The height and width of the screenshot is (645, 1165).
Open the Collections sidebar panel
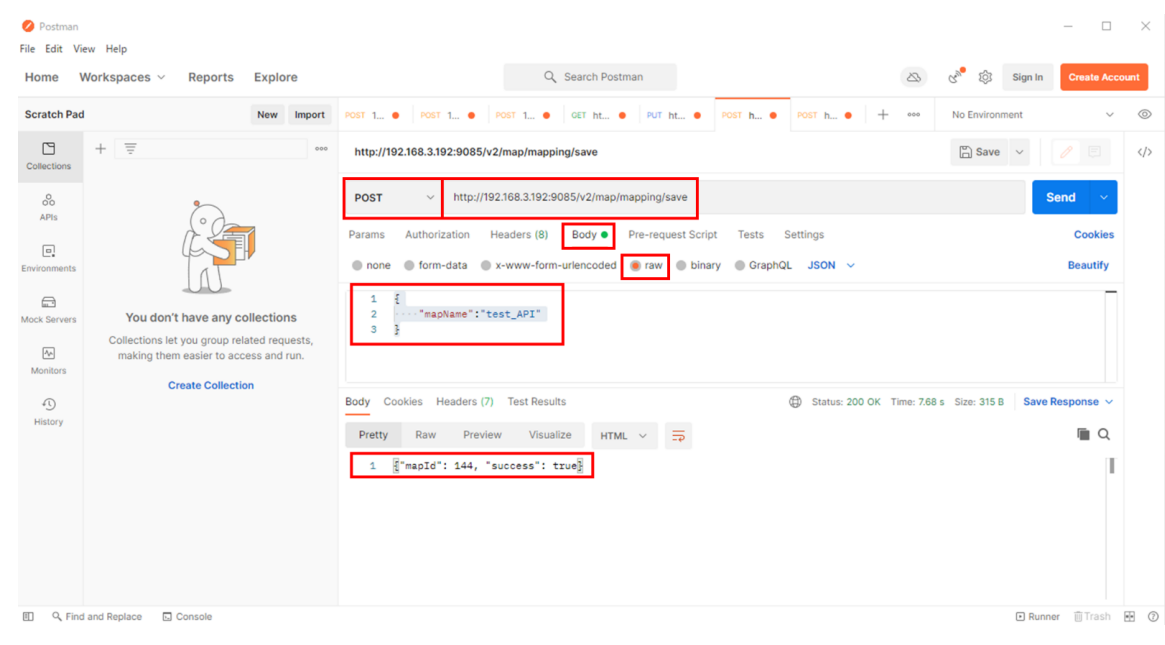pos(49,156)
